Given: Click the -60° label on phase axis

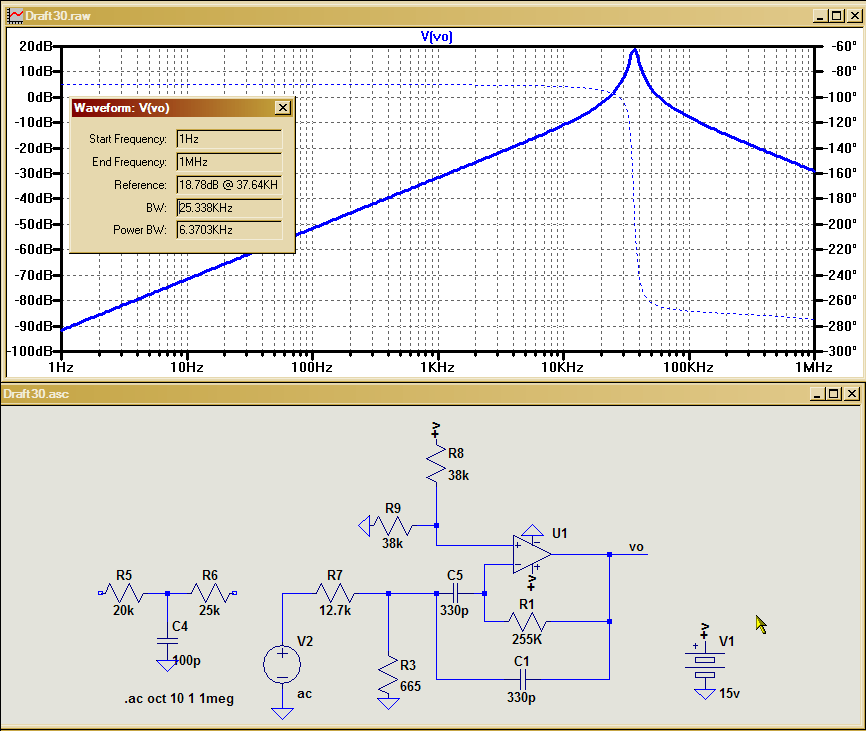Looking at the screenshot, I should pos(844,46).
